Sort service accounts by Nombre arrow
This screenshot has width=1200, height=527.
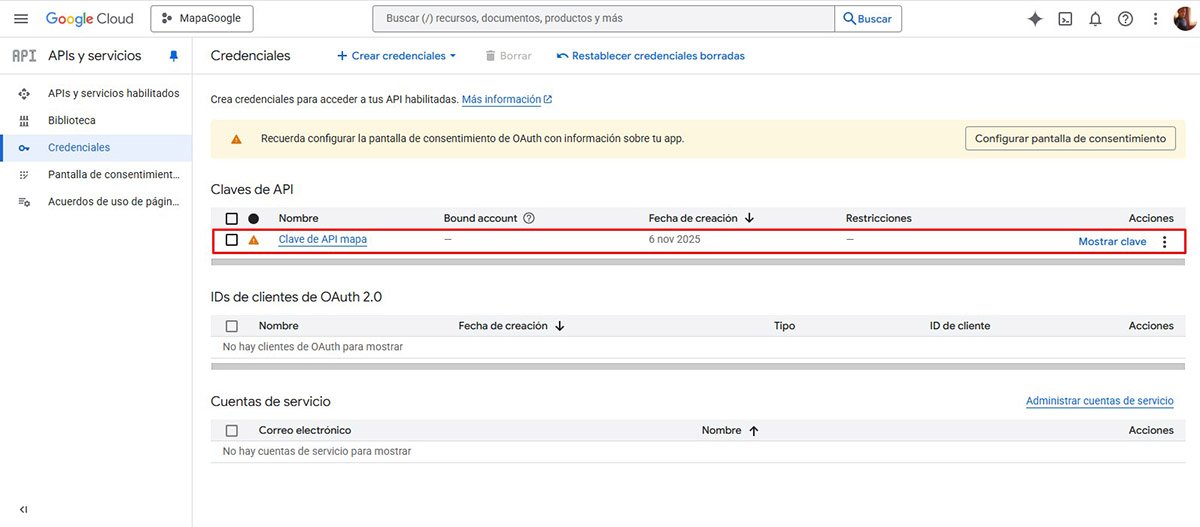(754, 431)
